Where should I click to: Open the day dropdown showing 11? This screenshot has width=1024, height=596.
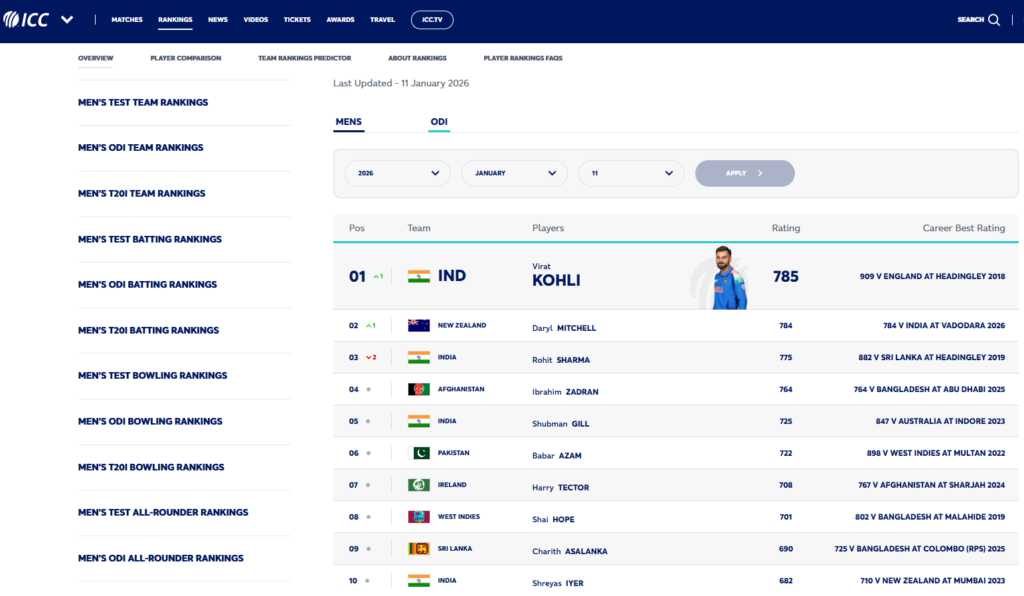[631, 173]
